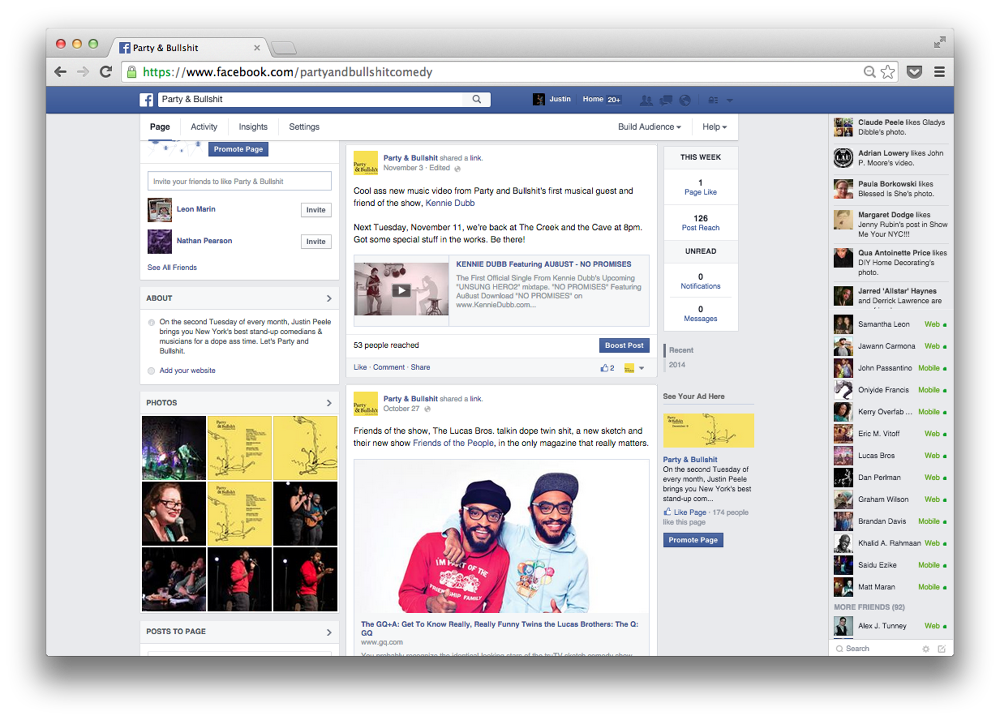The height and width of the screenshot is (720, 1000).
Task: Click the Recent timeline marker
Action: click(681, 350)
